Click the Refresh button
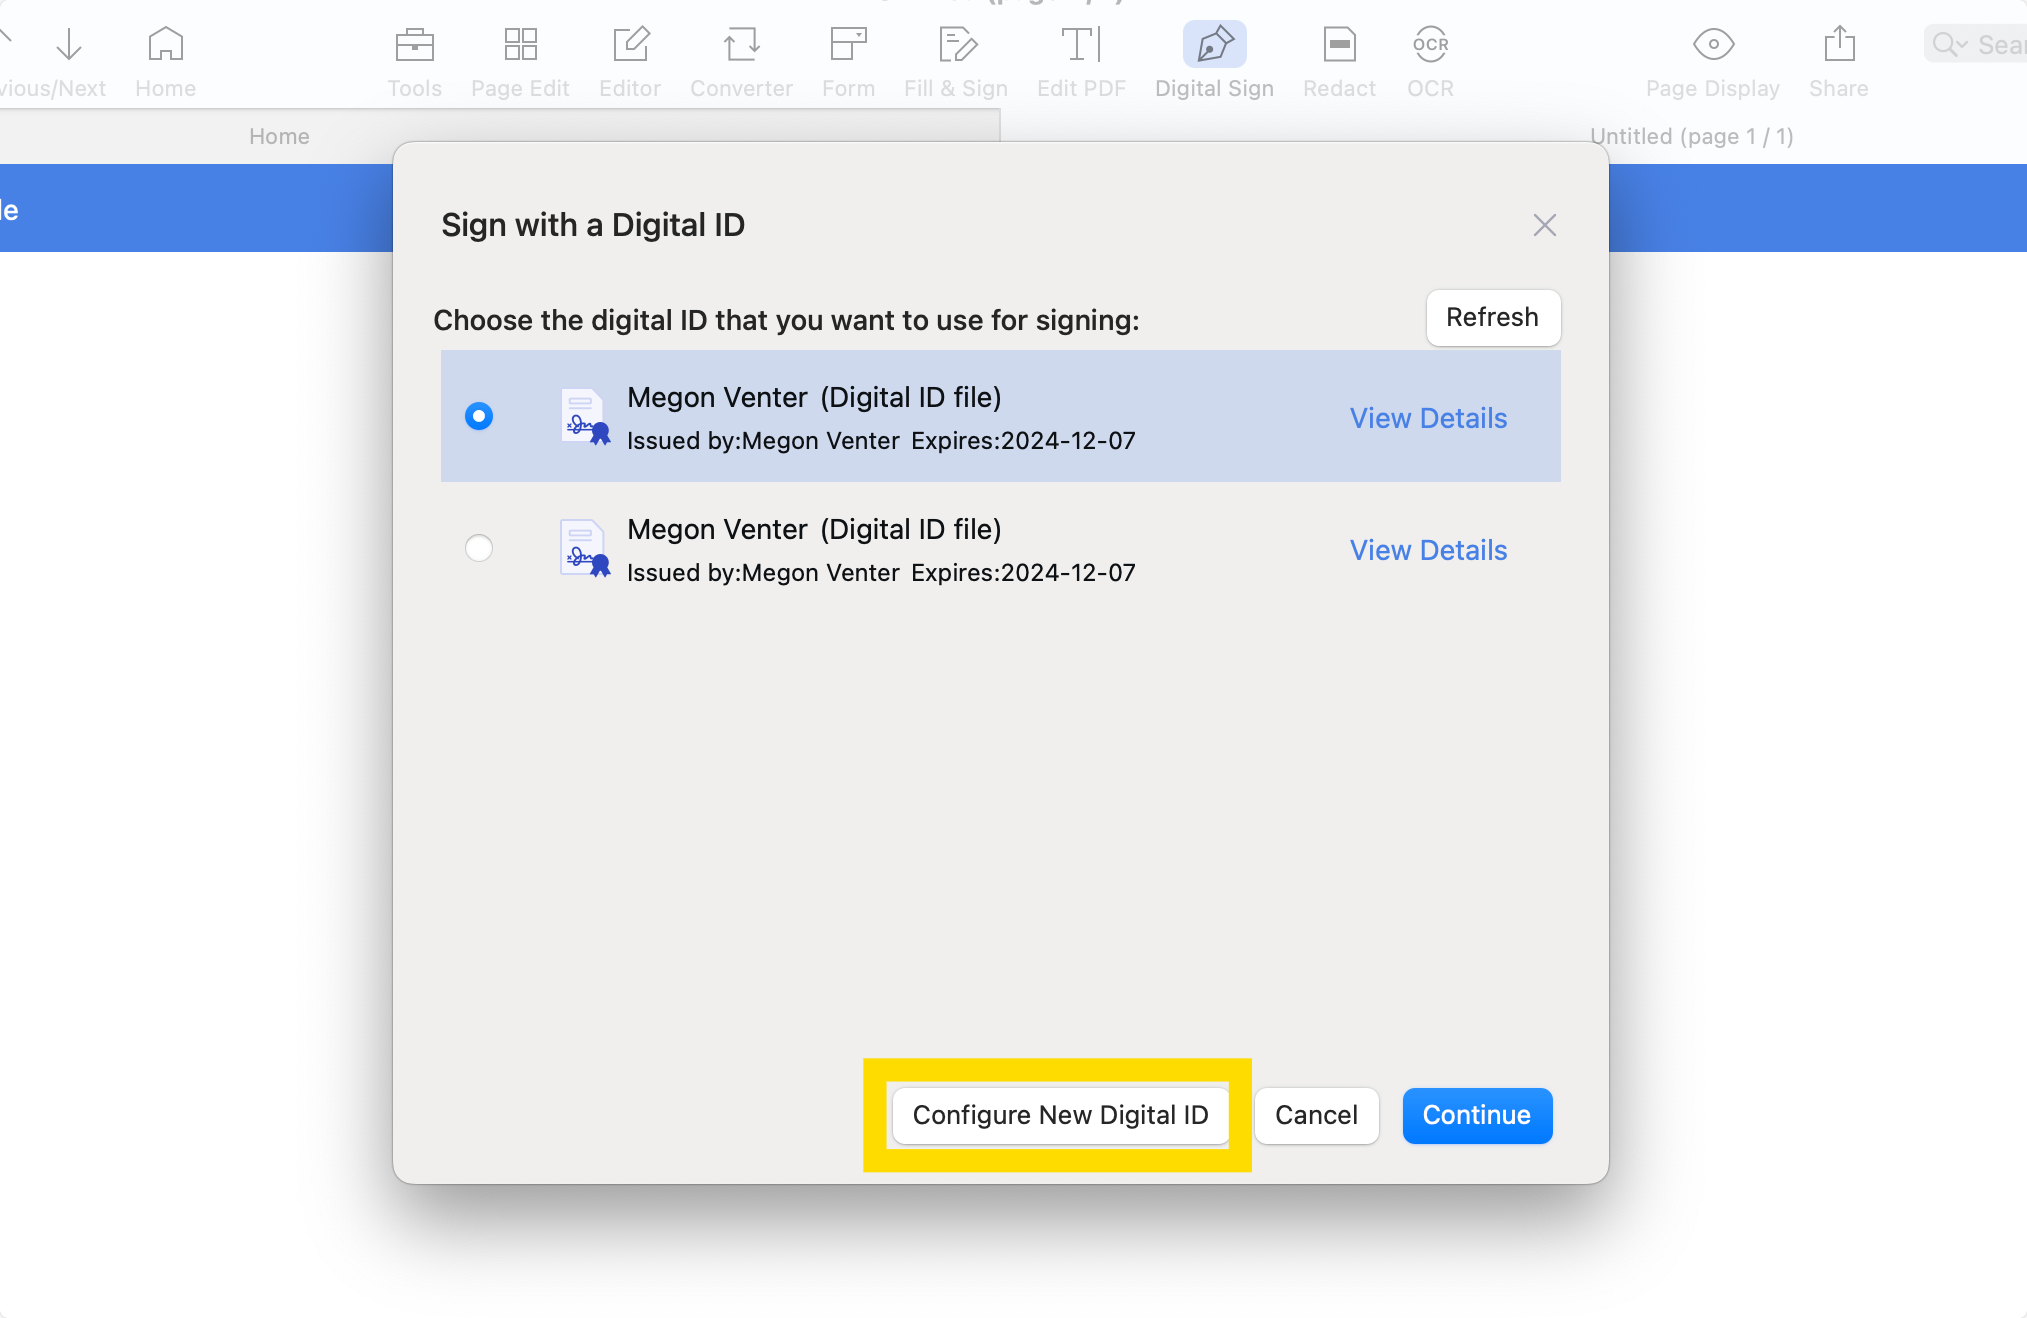The height and width of the screenshot is (1318, 2027). [x=1492, y=317]
